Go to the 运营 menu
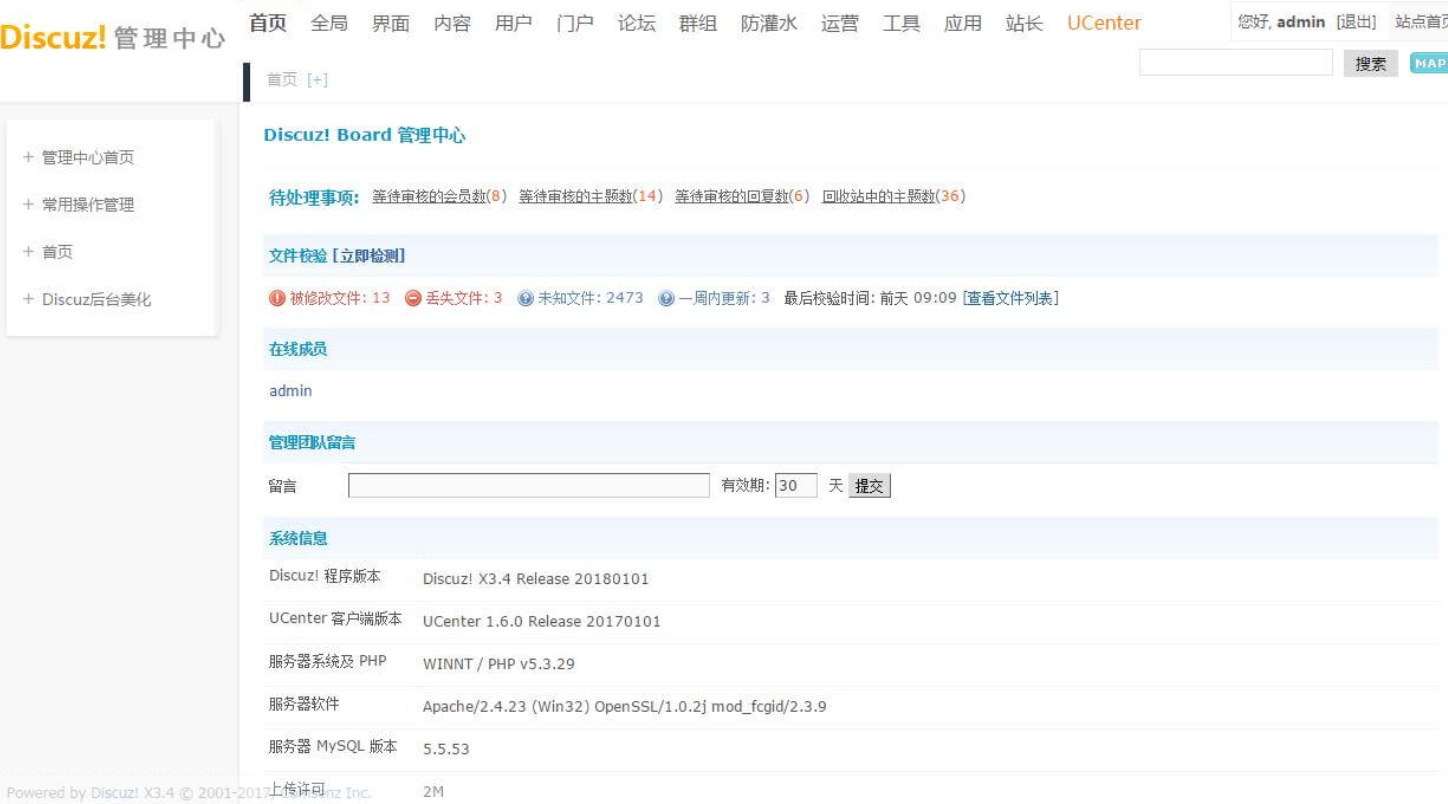The image size is (1448, 804). (x=840, y=23)
